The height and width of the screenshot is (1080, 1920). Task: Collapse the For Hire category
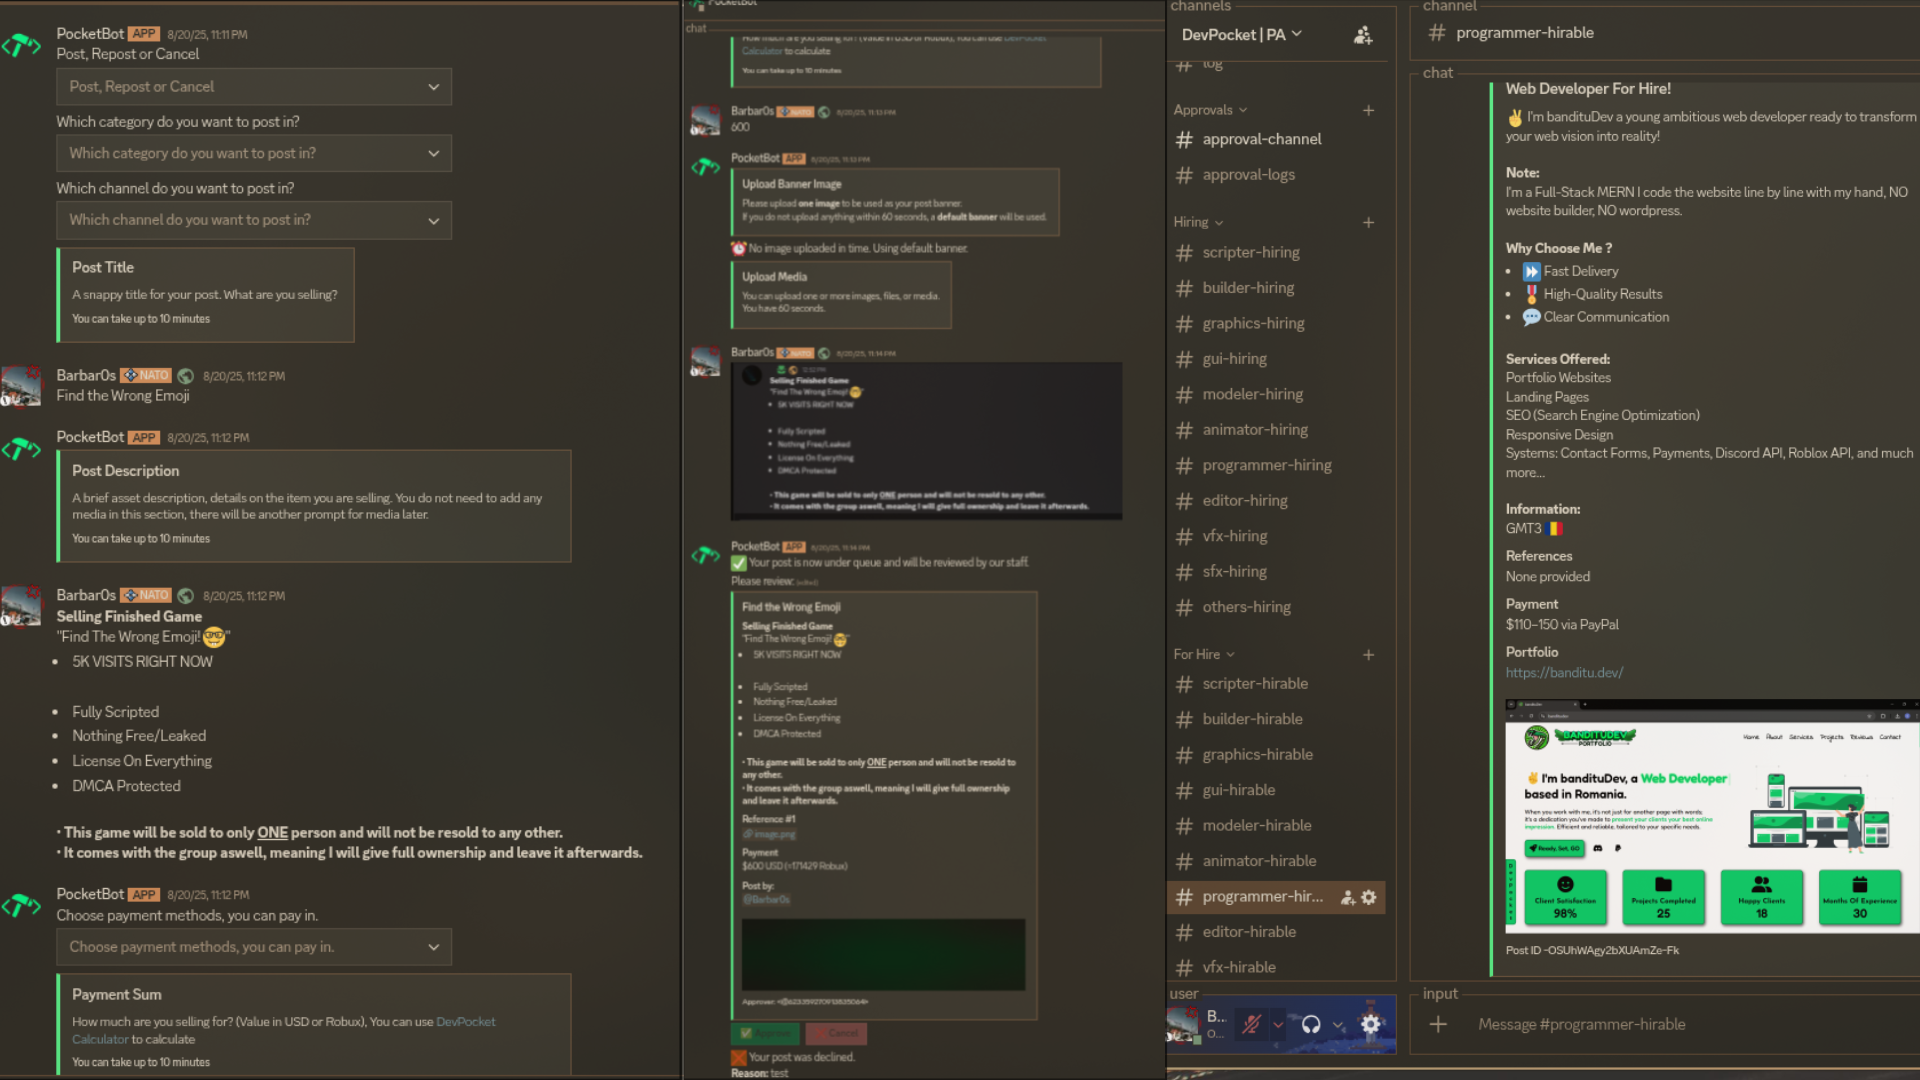pyautogui.click(x=1204, y=654)
